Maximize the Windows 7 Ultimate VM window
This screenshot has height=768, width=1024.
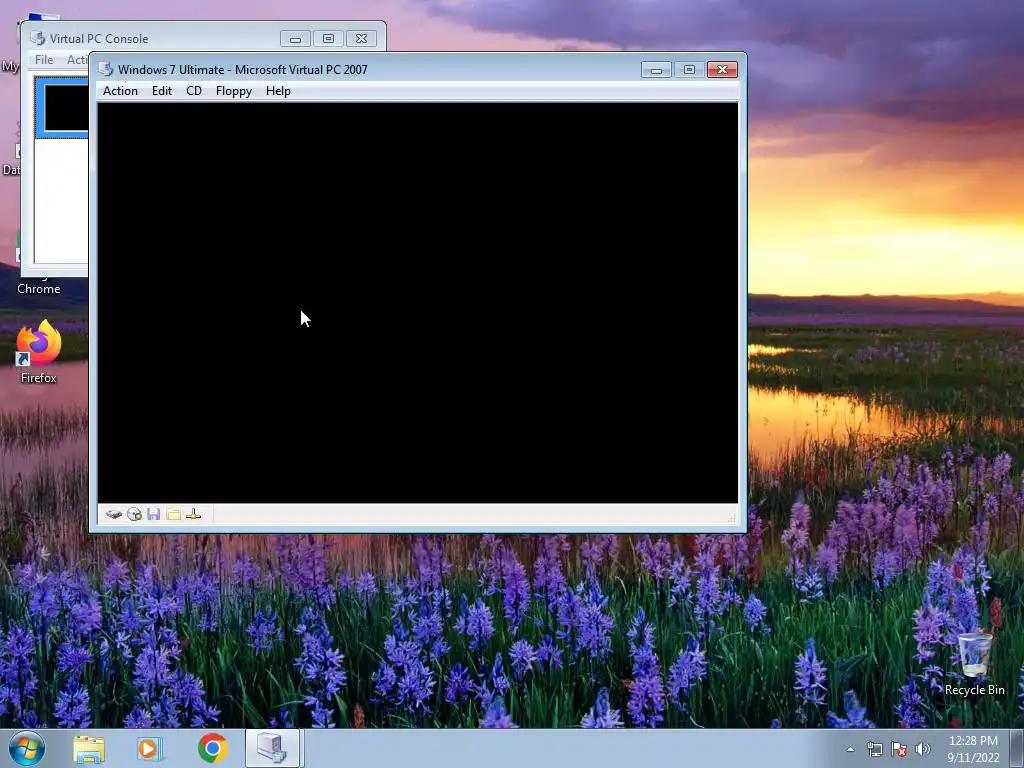pos(689,70)
